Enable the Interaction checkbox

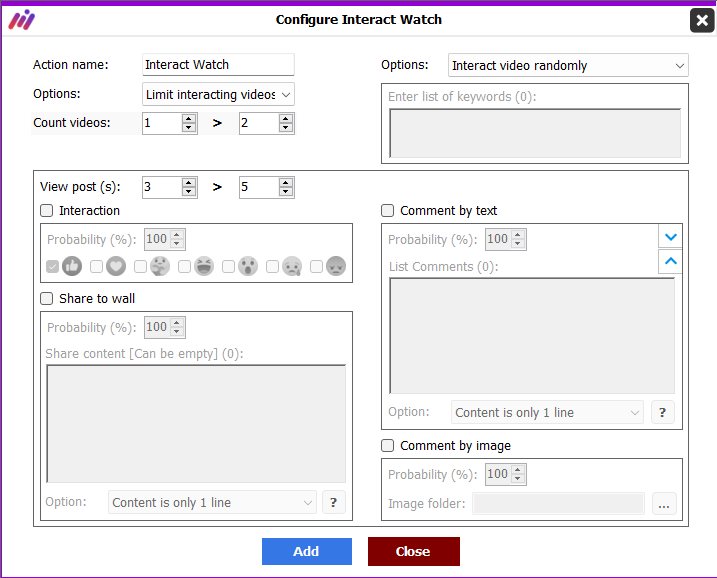pos(47,210)
